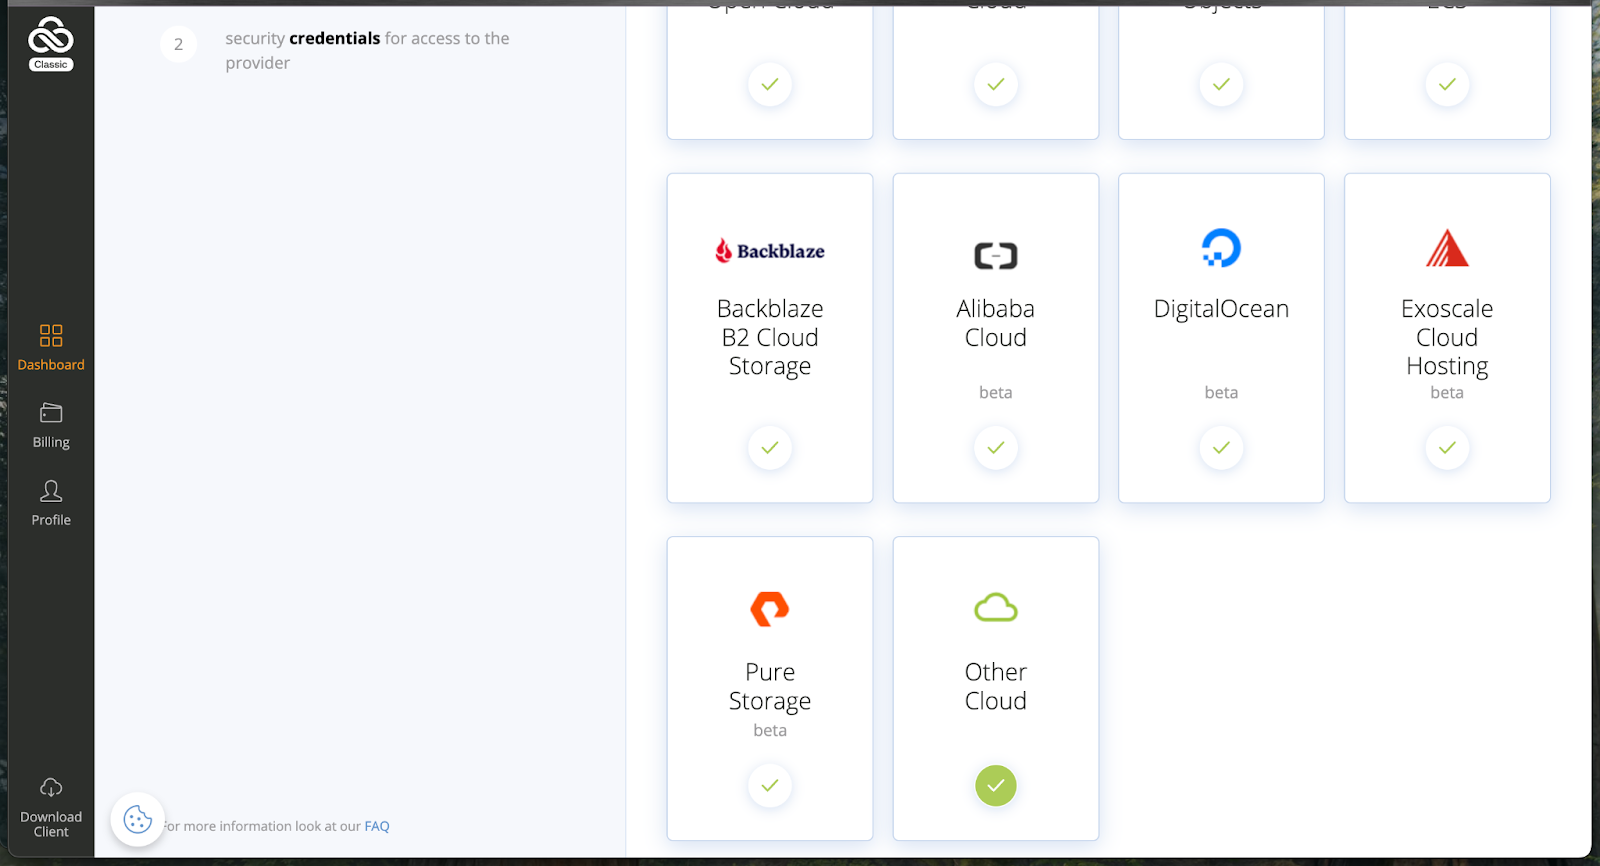This screenshot has width=1600, height=866.
Task: Select the Exoscale Cloud Hosting checkmark
Action: pyautogui.click(x=1447, y=448)
